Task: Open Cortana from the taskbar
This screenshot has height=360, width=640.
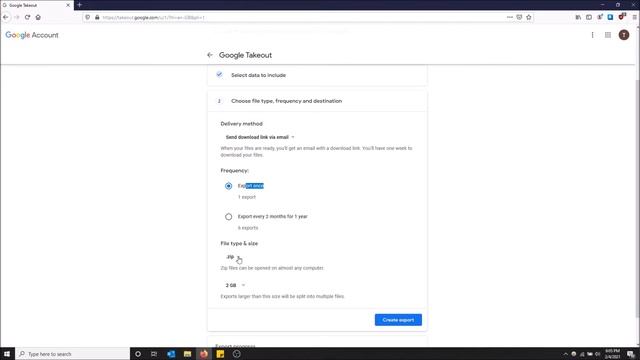Action: click(138, 354)
